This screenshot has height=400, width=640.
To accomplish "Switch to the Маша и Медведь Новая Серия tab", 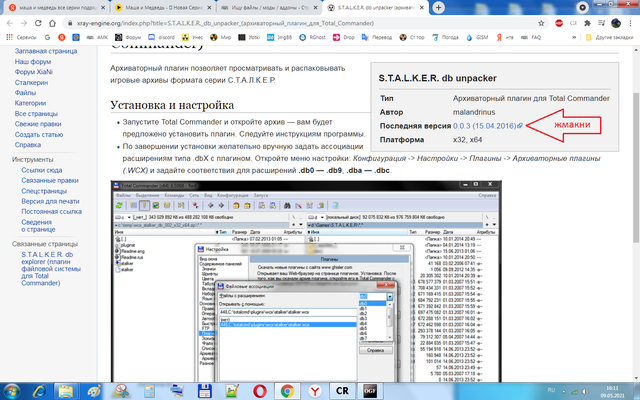I will [x=163, y=8].
